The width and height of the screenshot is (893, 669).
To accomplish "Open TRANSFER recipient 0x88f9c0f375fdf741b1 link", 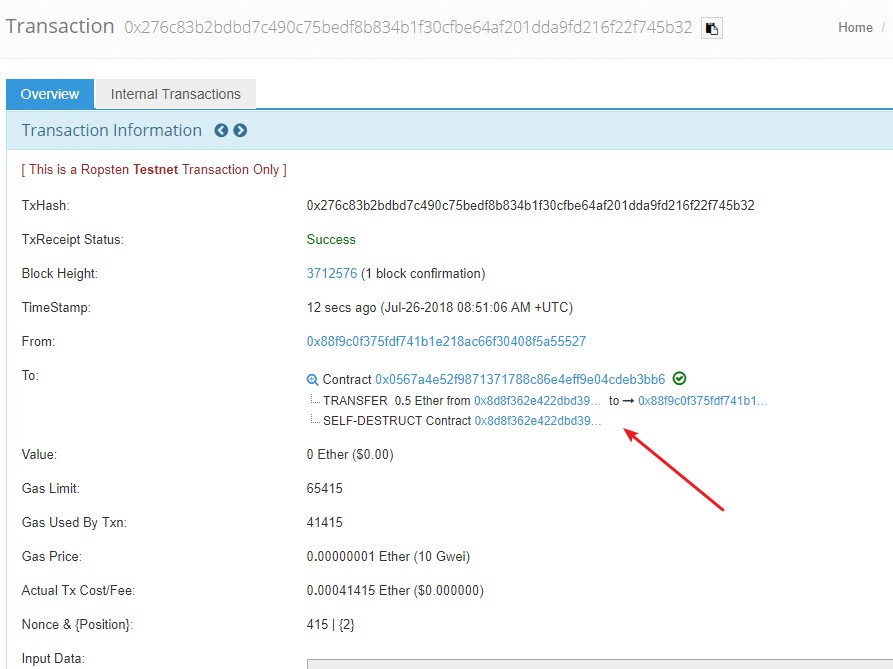I will click(x=703, y=401).
